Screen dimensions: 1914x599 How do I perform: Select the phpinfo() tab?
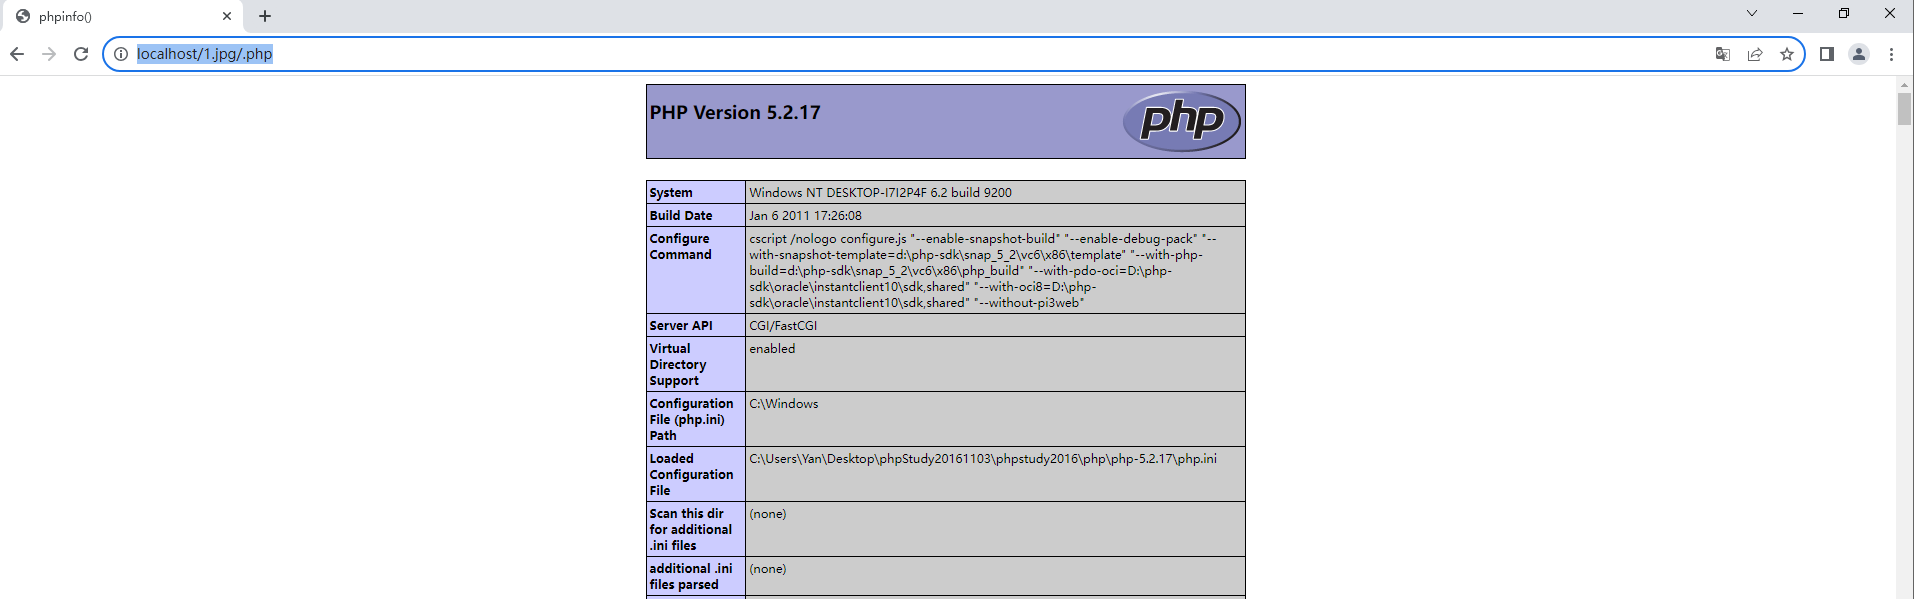[x=110, y=17]
